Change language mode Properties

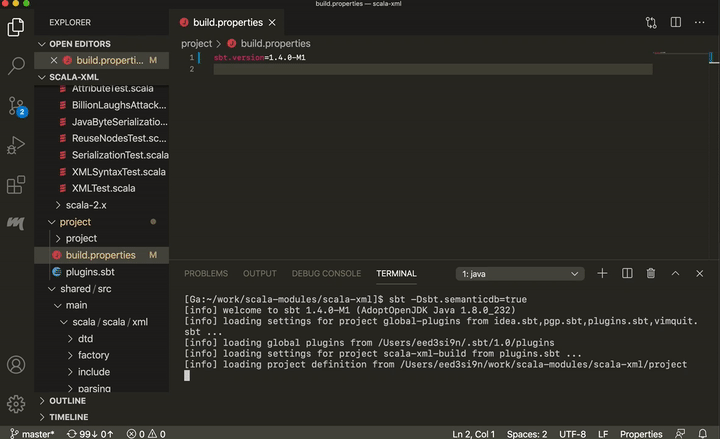coord(641,434)
